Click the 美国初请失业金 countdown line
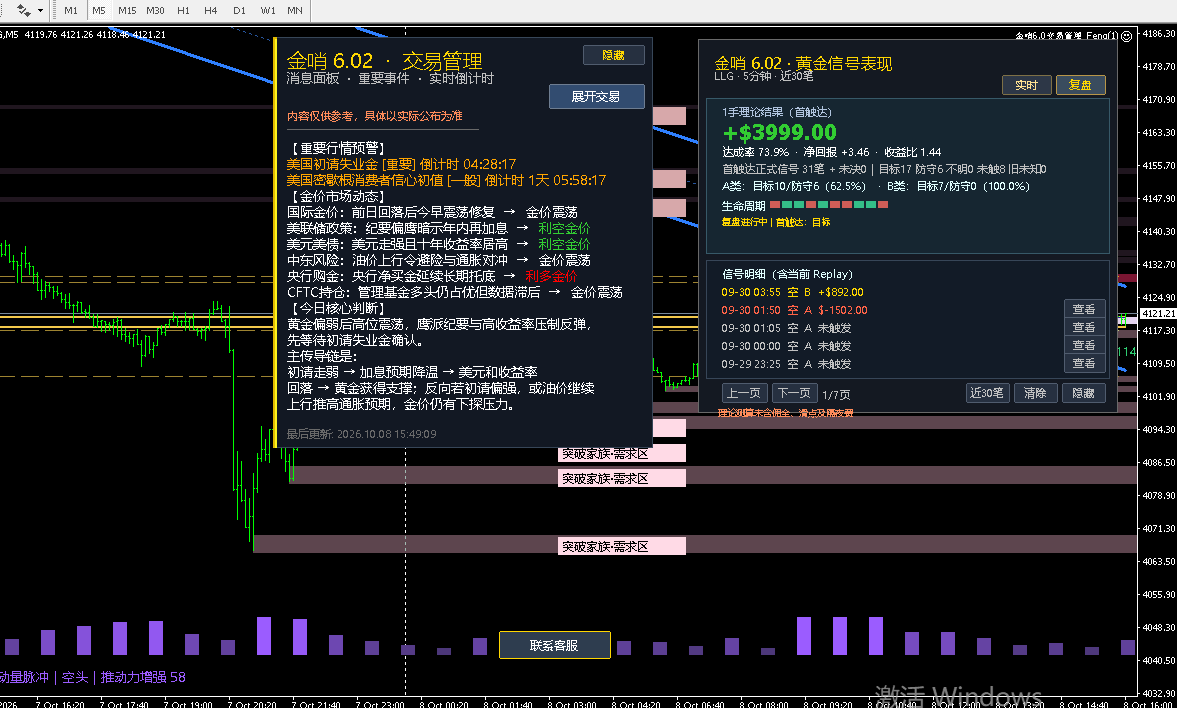1177x708 pixels. pos(401,164)
